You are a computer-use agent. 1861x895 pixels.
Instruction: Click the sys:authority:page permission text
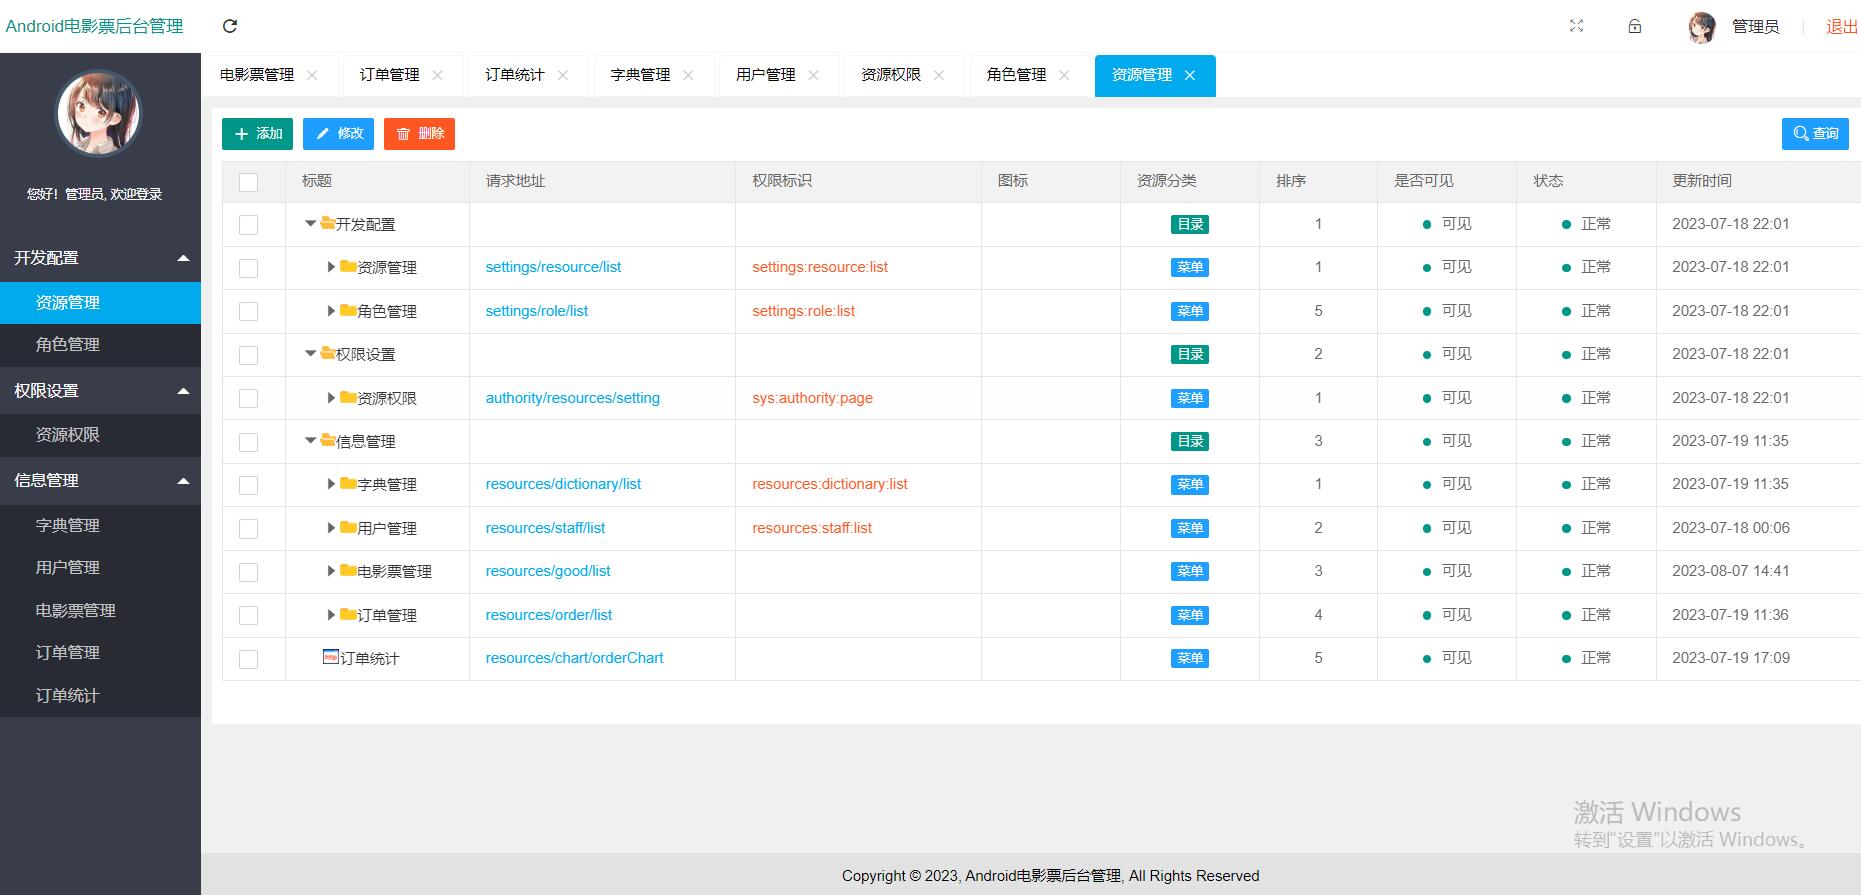tap(812, 398)
